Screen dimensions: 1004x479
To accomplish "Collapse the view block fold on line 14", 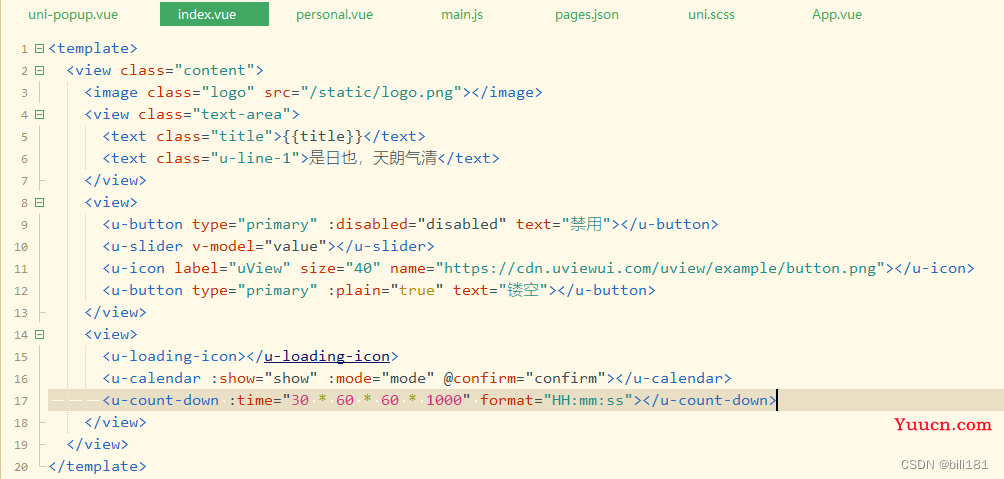I will pos(39,334).
